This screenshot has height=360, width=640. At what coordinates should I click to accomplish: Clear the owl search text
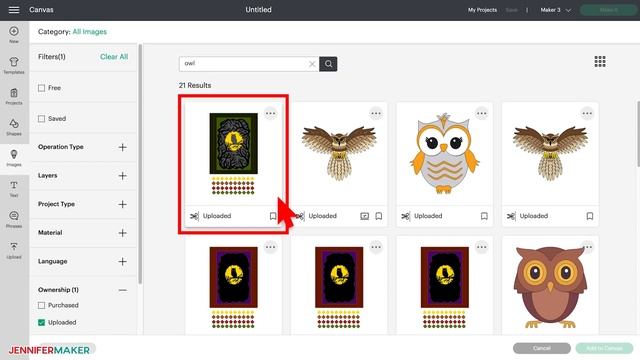[312, 64]
